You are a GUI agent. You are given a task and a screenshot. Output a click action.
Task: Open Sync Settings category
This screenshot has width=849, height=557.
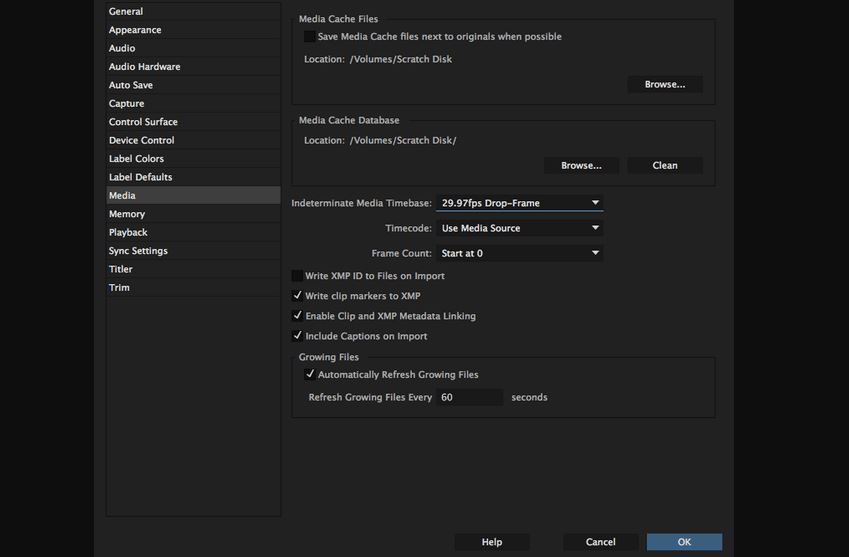[193, 251]
